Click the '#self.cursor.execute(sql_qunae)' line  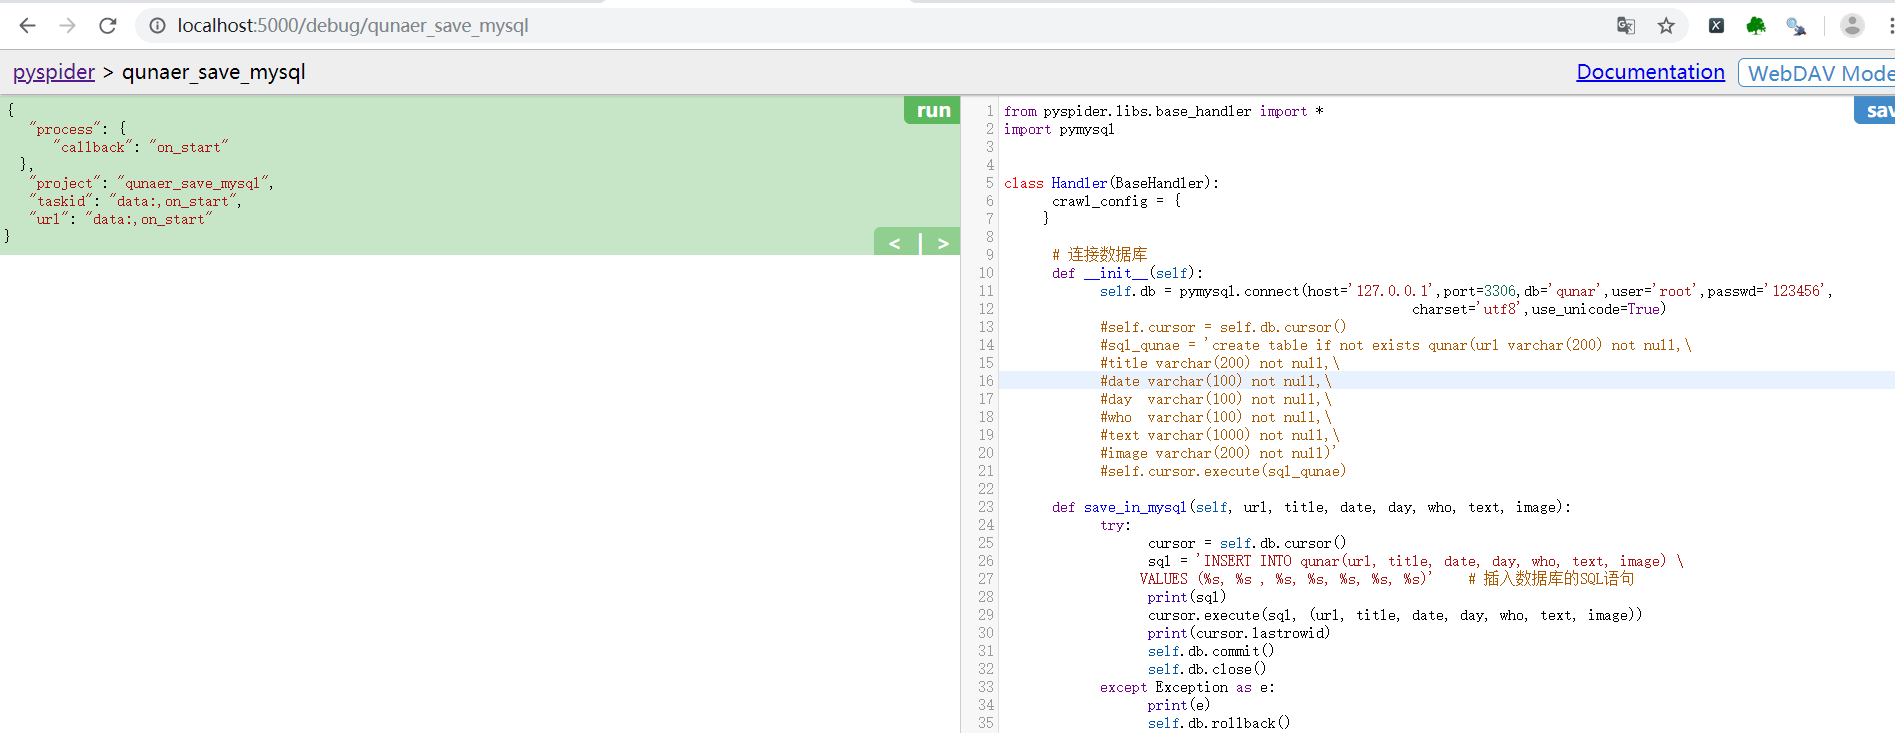pyautogui.click(x=1223, y=471)
